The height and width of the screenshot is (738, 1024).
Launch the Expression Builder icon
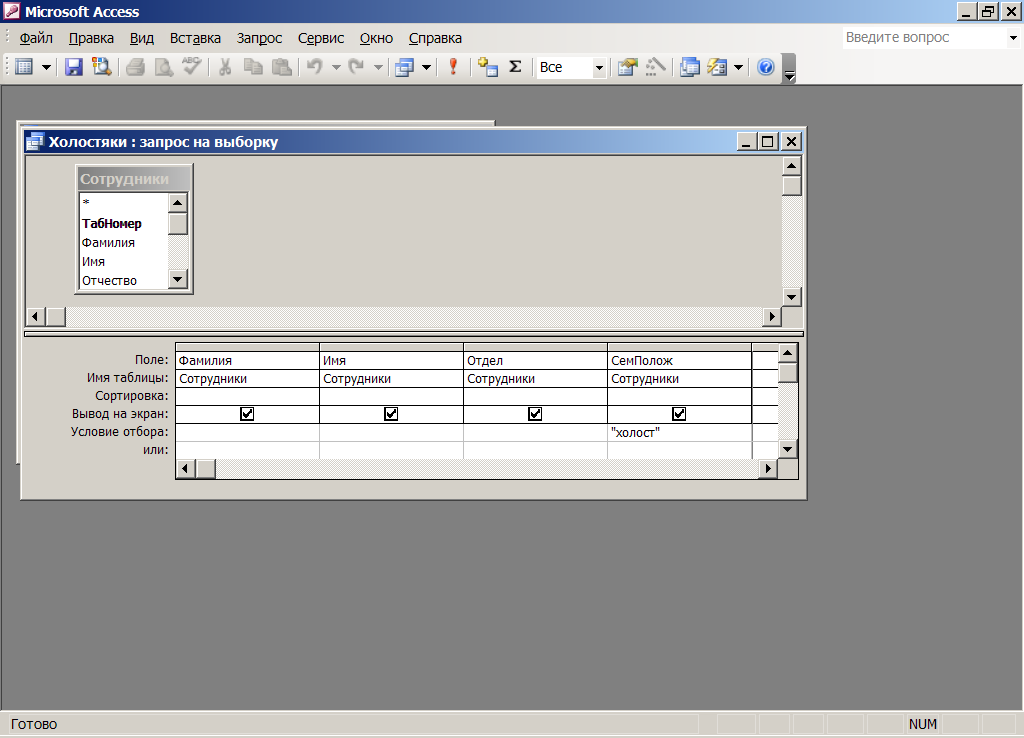[656, 67]
